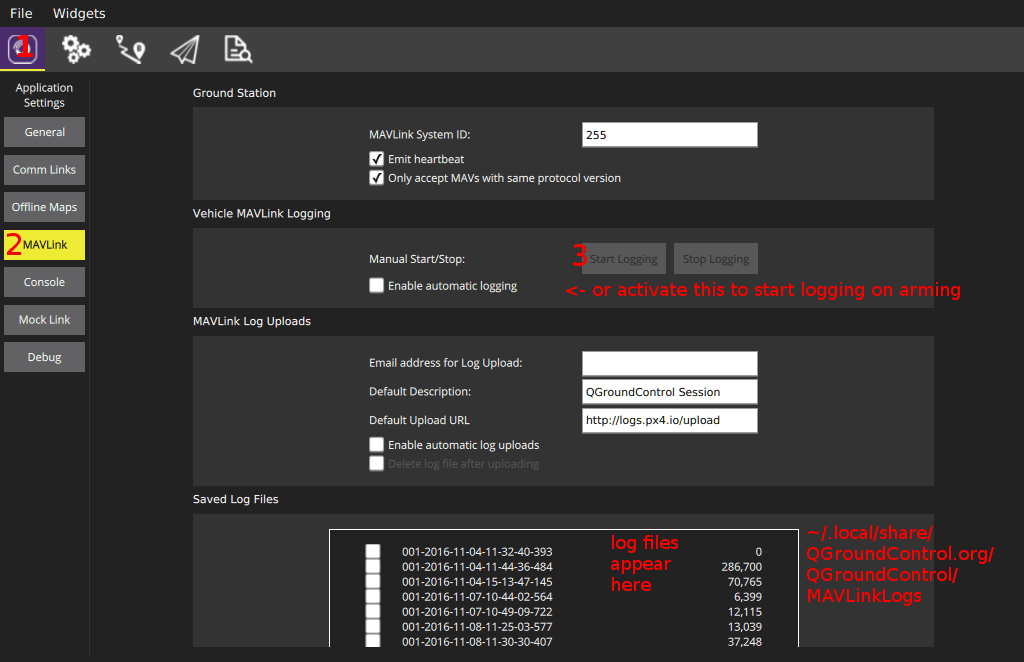Switch to the Plan view waypoint icon
The image size is (1024, 662).
tap(130, 48)
